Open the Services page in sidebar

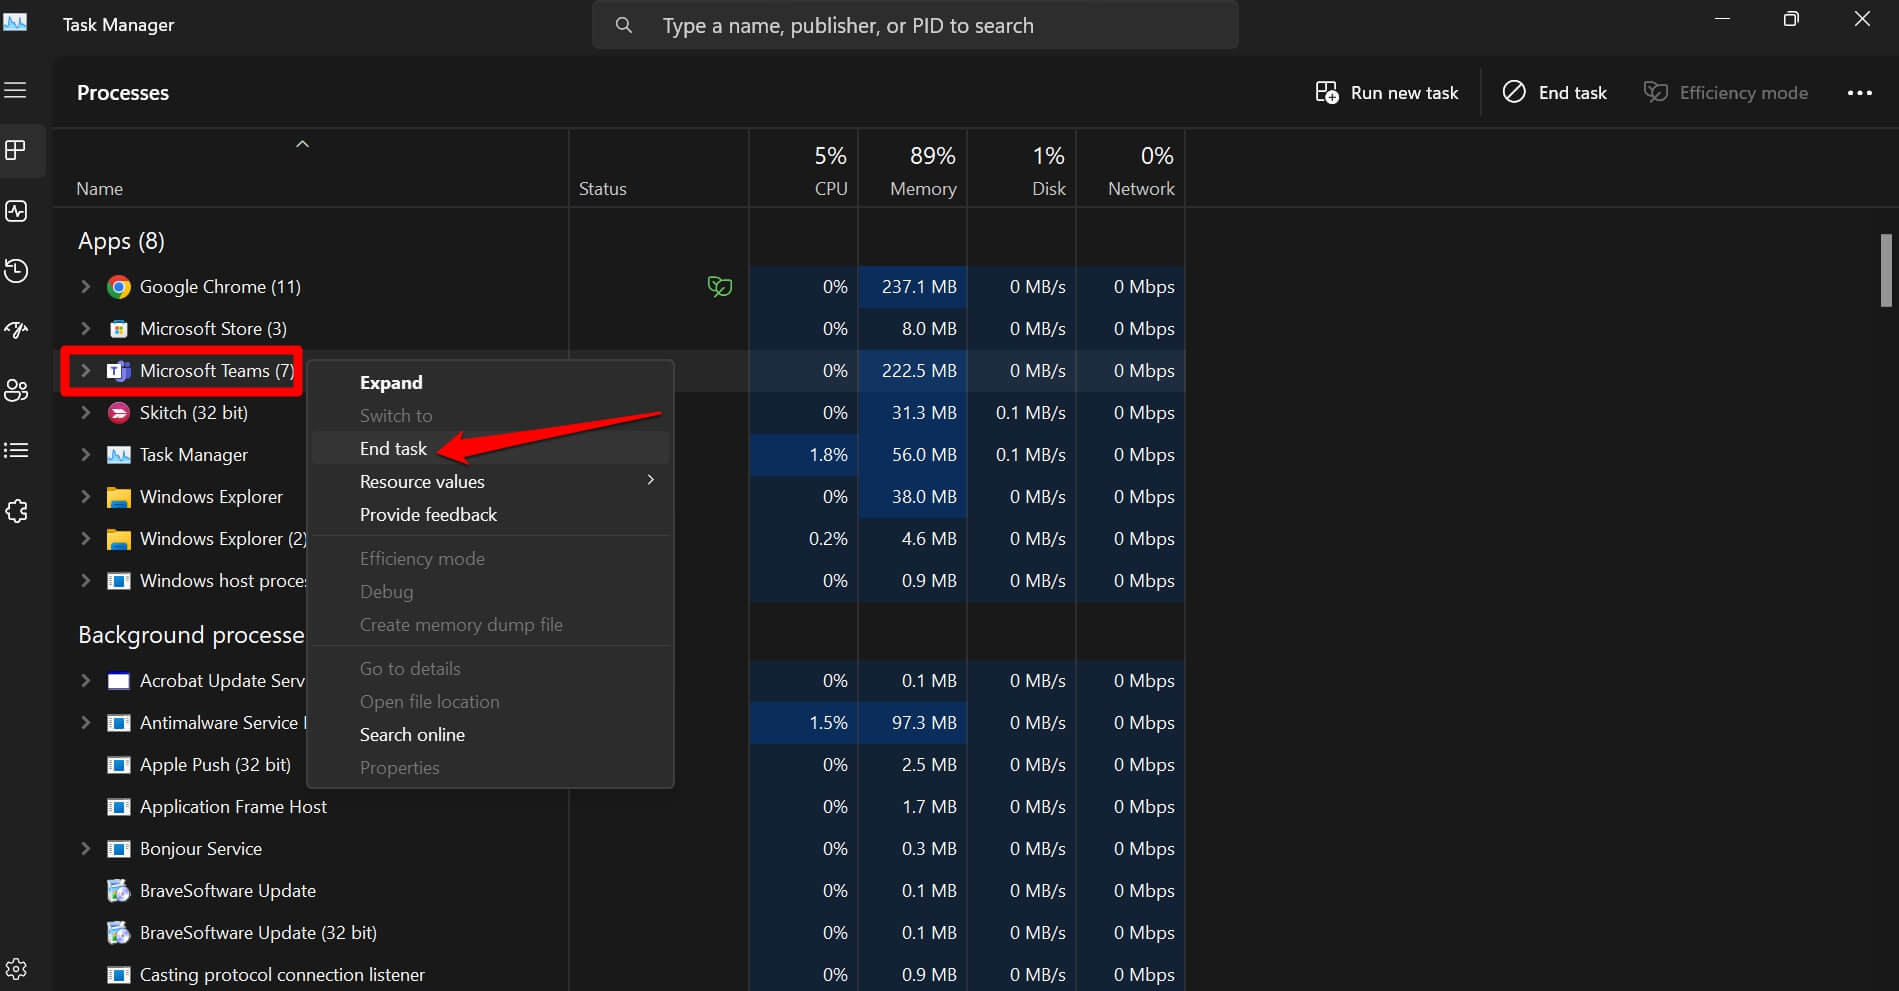(x=16, y=511)
